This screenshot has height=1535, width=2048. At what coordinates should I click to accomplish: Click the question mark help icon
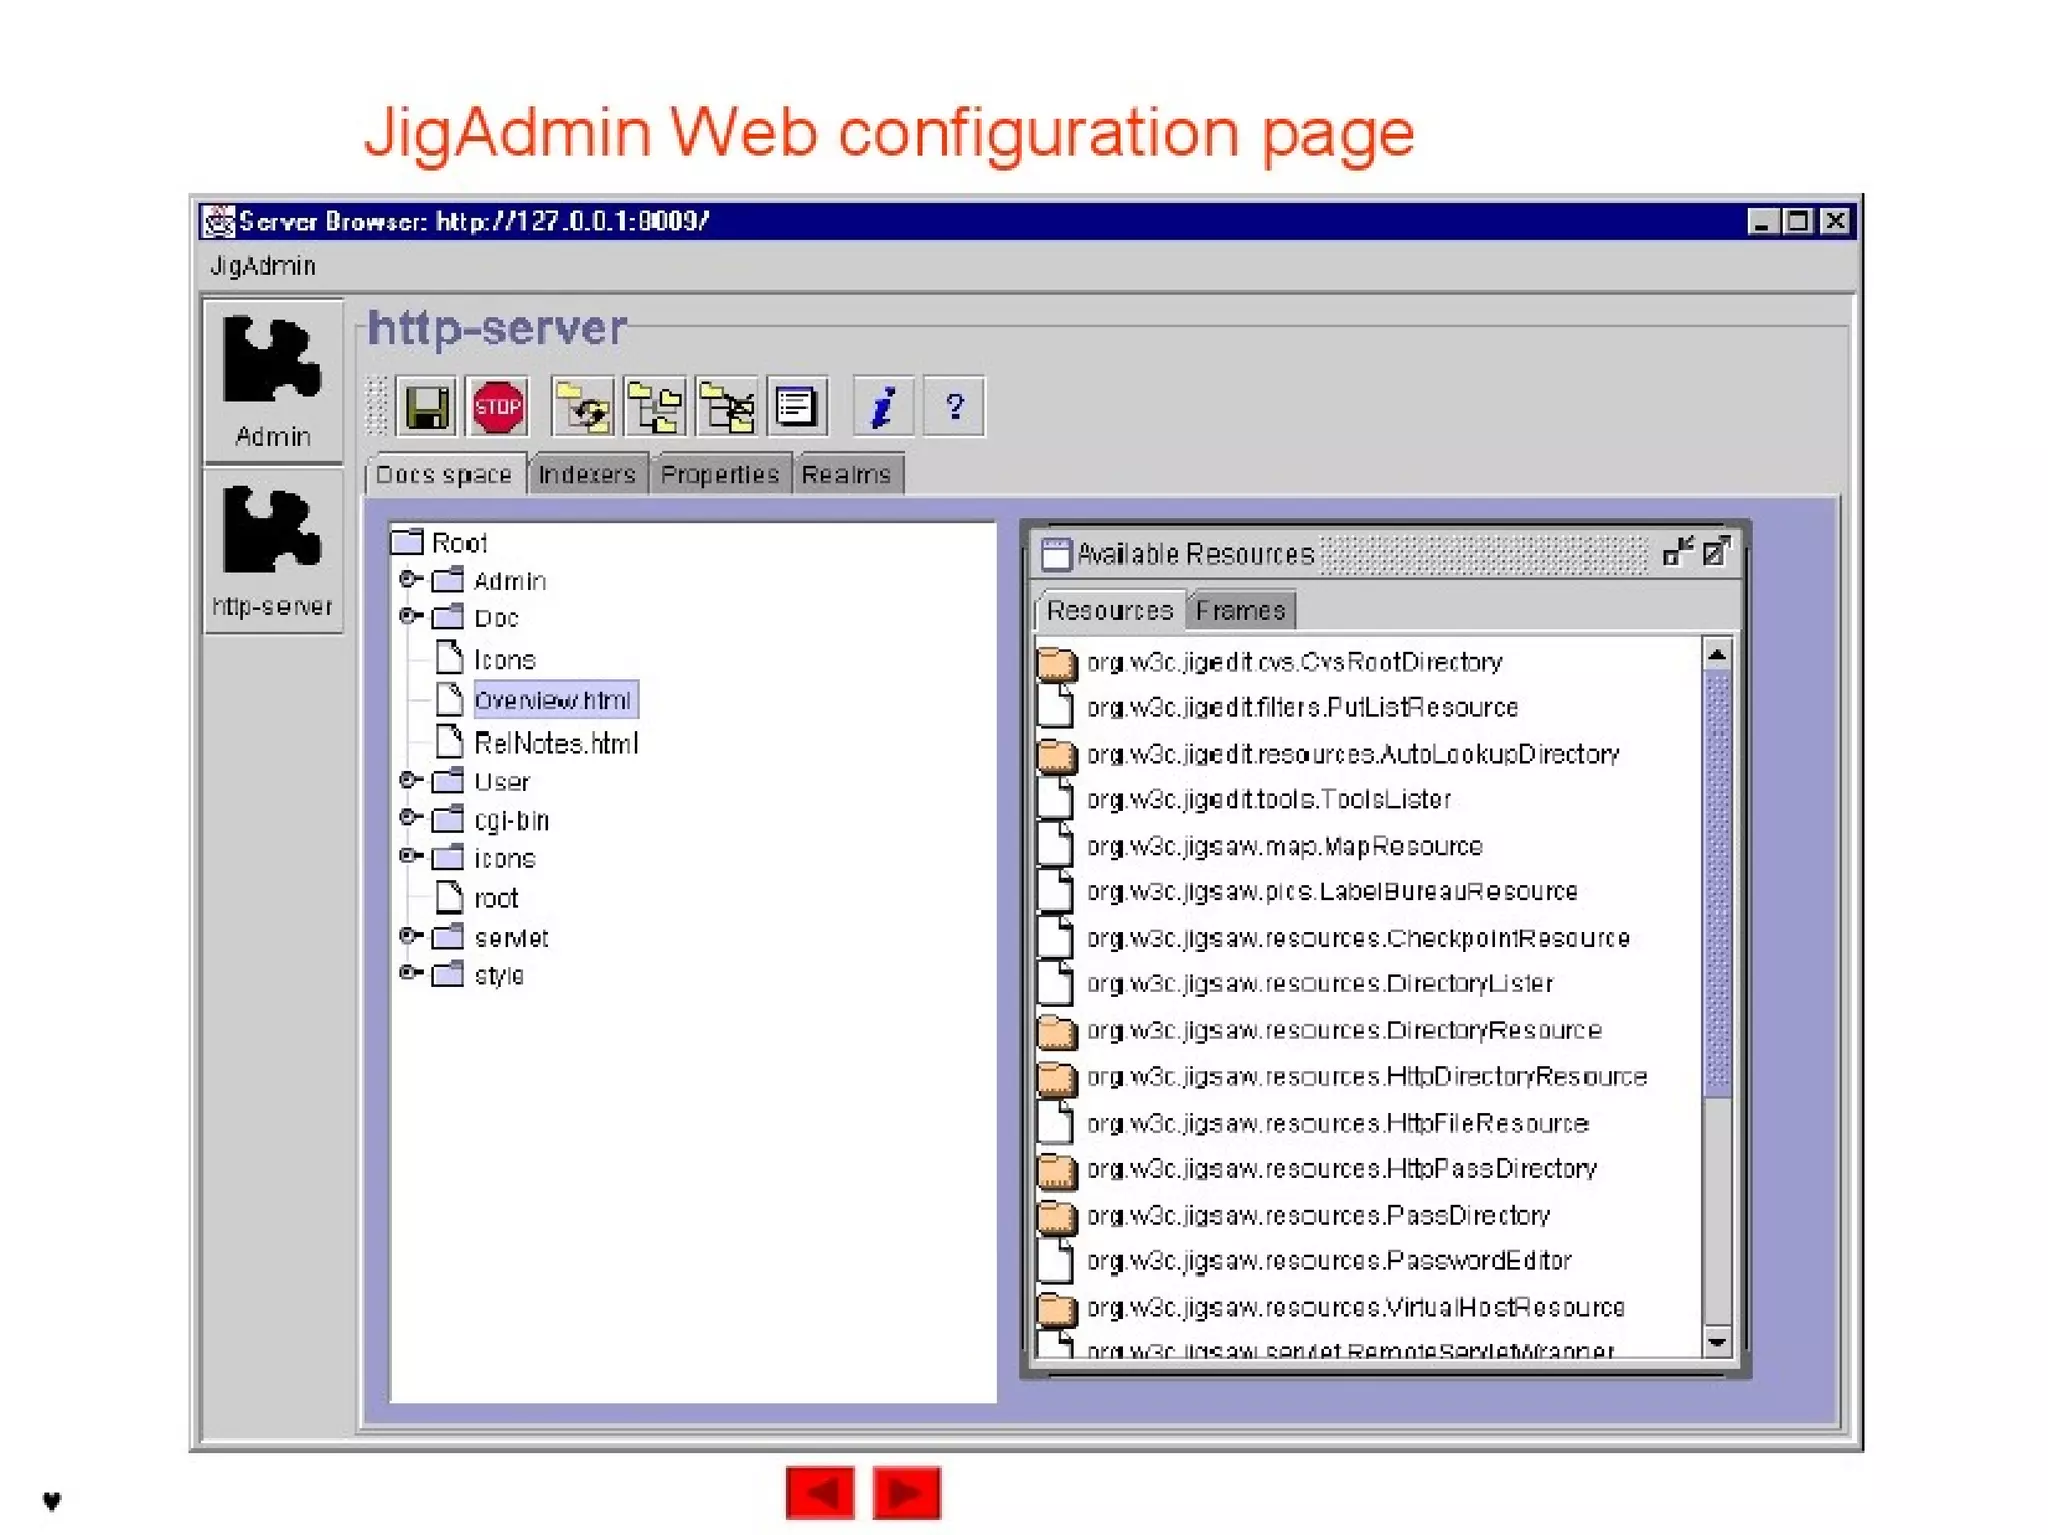pos(954,407)
